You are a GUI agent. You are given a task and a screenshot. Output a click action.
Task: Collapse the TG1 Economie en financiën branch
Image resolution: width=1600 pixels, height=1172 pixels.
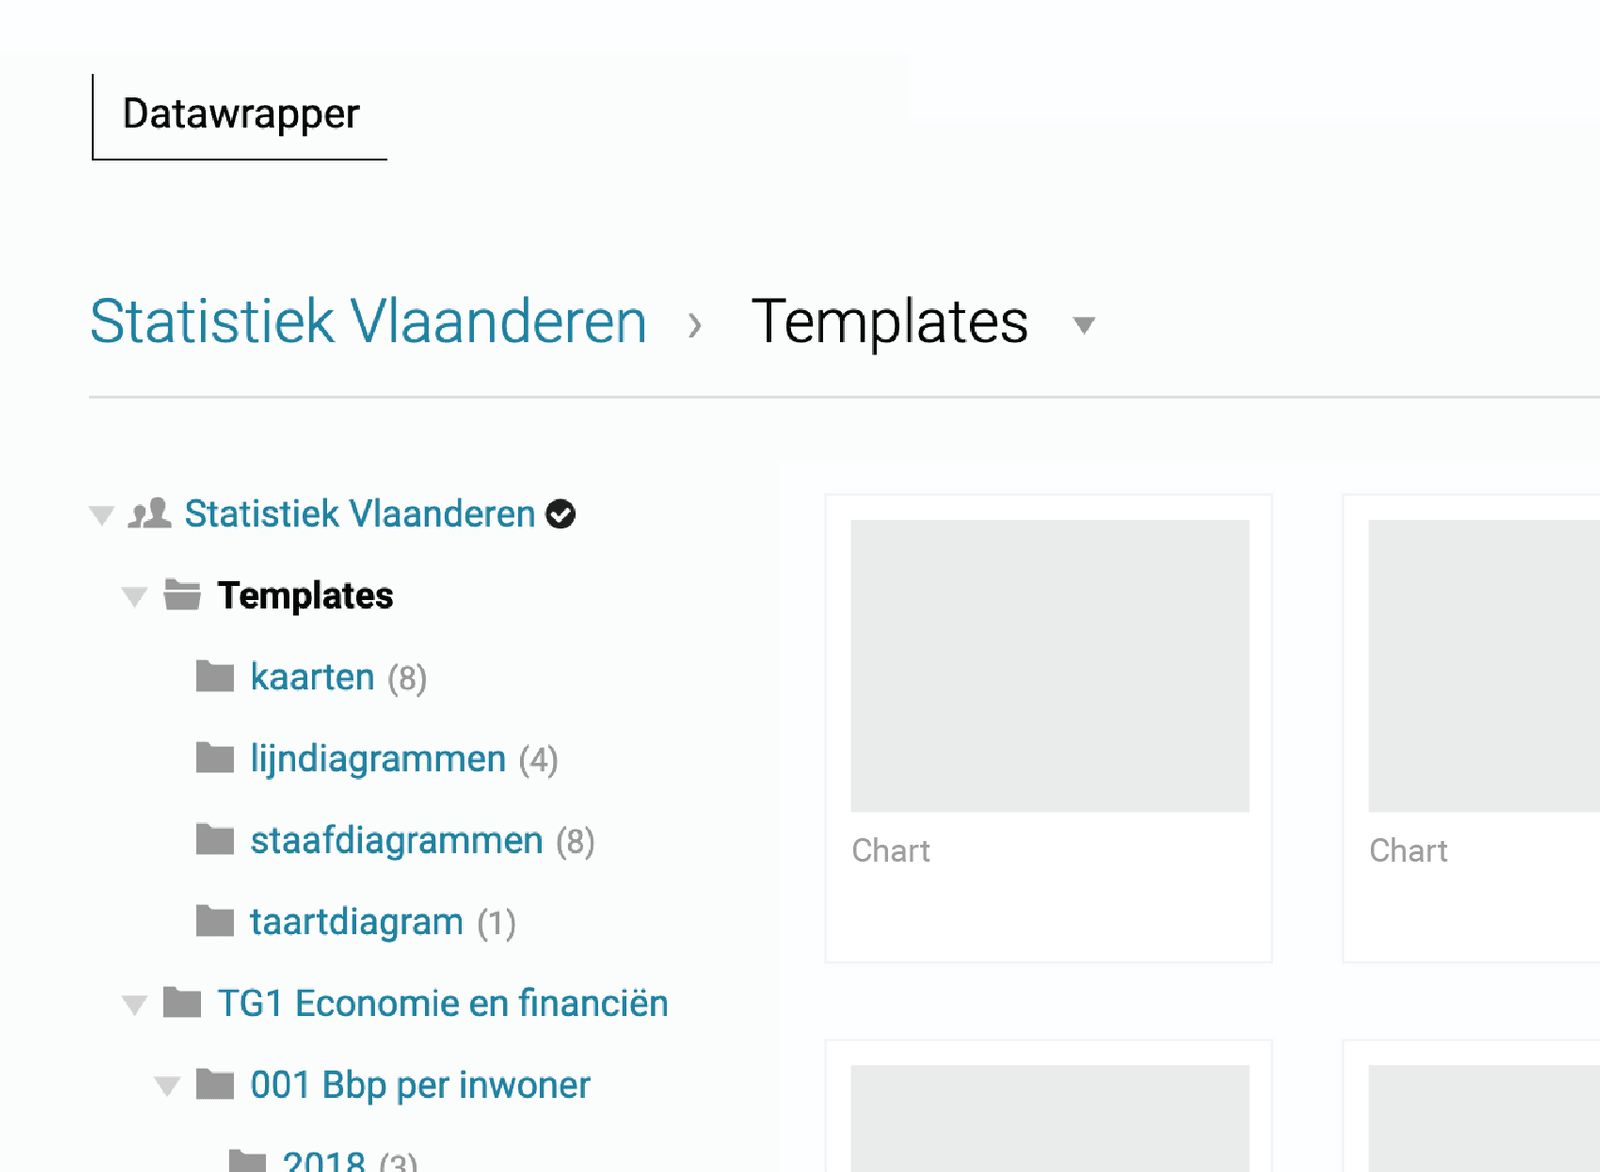(x=134, y=1004)
